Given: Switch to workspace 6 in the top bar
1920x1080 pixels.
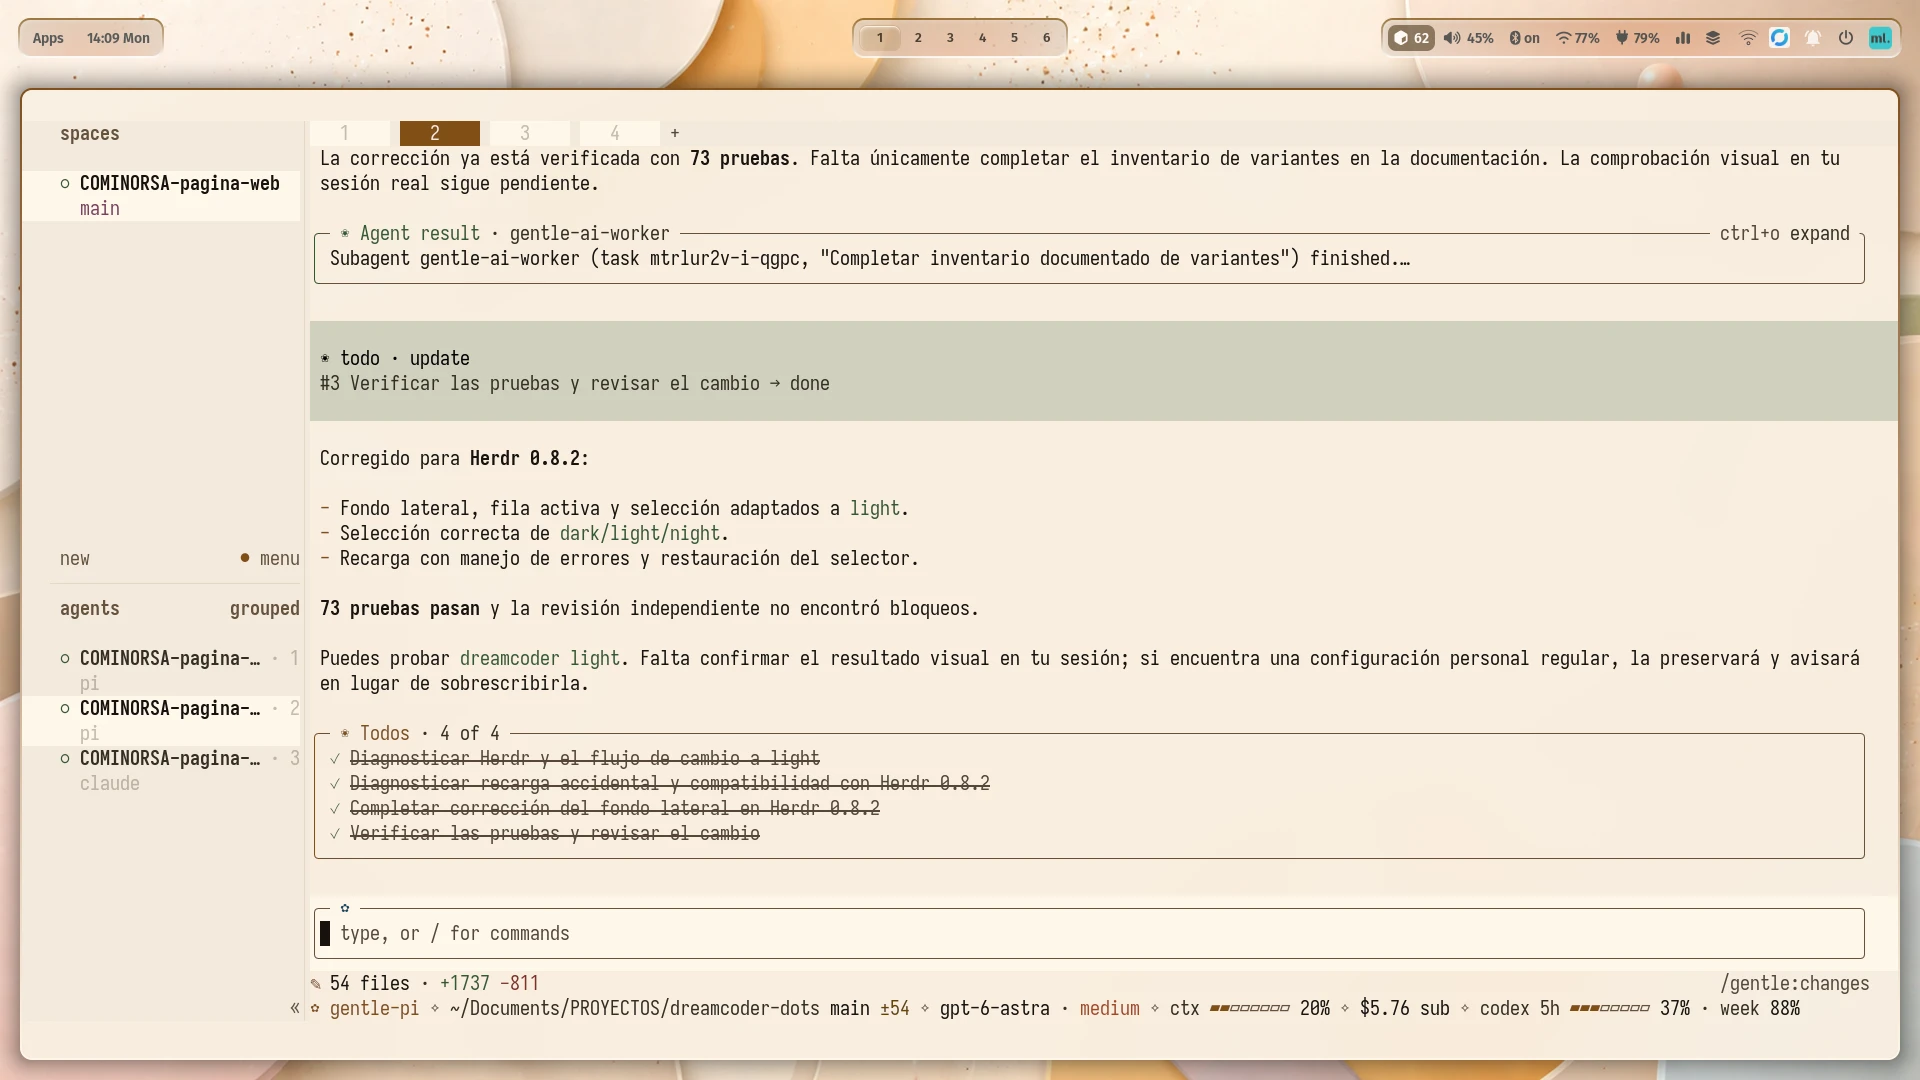Looking at the screenshot, I should click(1047, 38).
